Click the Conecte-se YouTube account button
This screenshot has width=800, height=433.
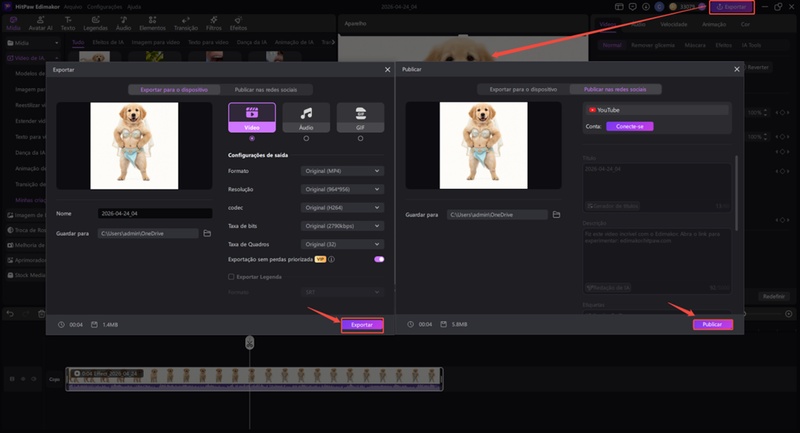coord(629,127)
